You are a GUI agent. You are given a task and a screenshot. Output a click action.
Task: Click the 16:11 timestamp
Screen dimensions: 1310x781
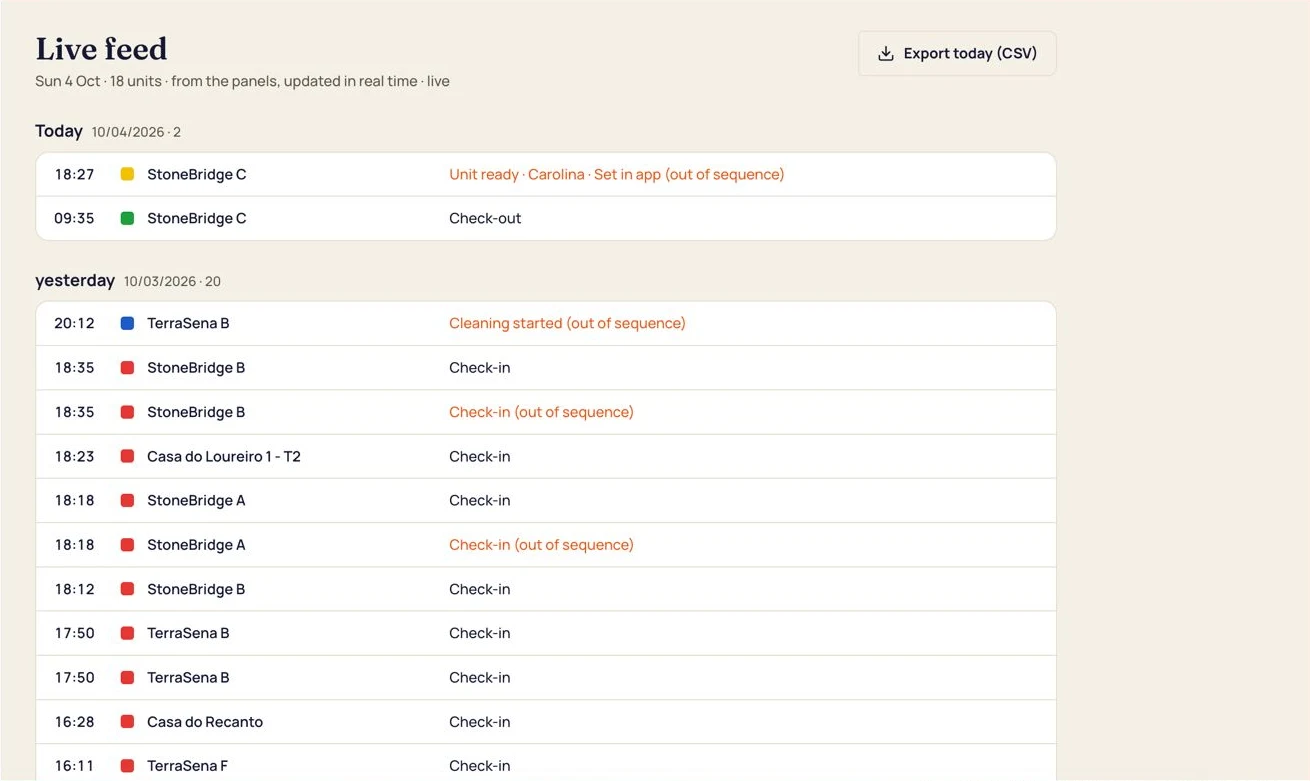pyautogui.click(x=74, y=766)
